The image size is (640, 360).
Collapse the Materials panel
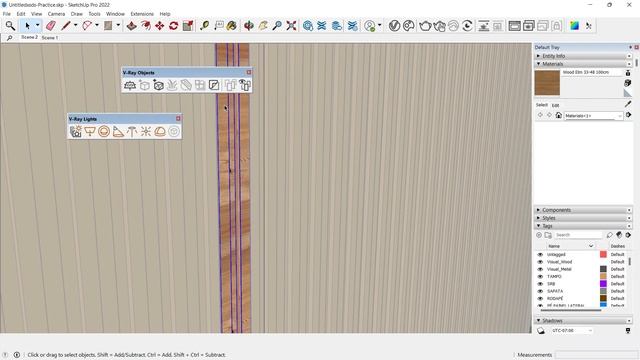583,64
